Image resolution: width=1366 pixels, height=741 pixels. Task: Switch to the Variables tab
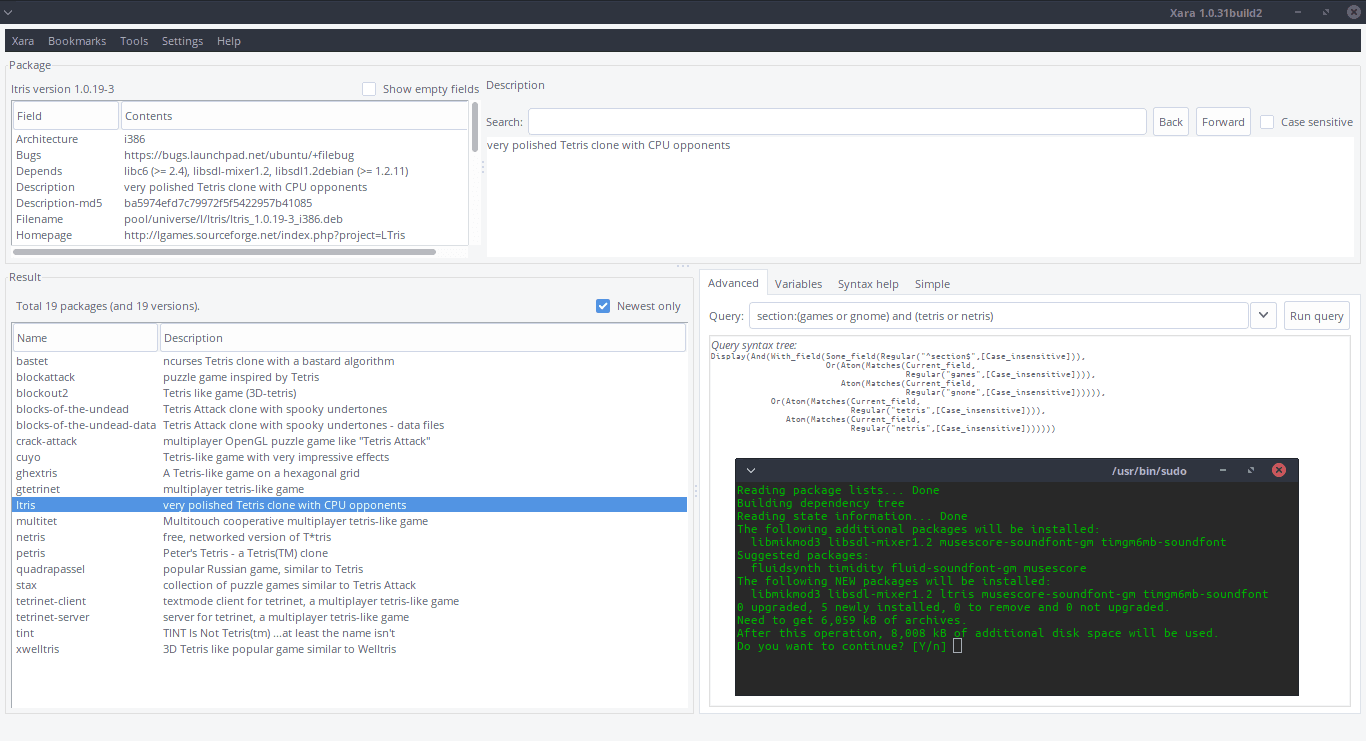pyautogui.click(x=798, y=284)
